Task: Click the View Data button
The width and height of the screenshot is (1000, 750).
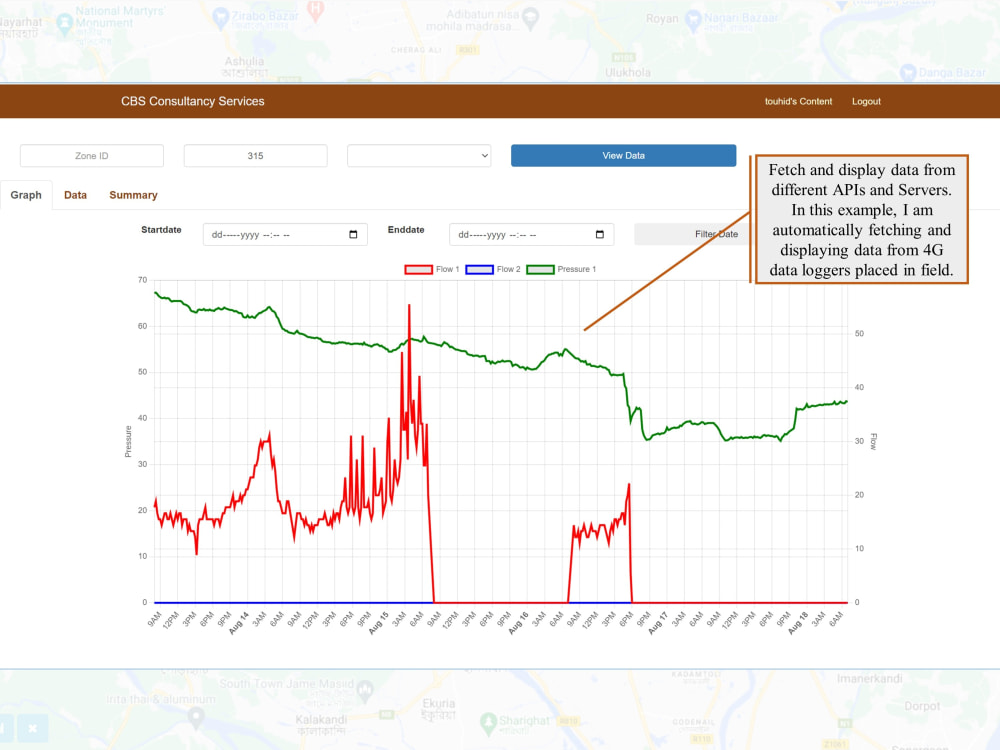Action: 624,156
